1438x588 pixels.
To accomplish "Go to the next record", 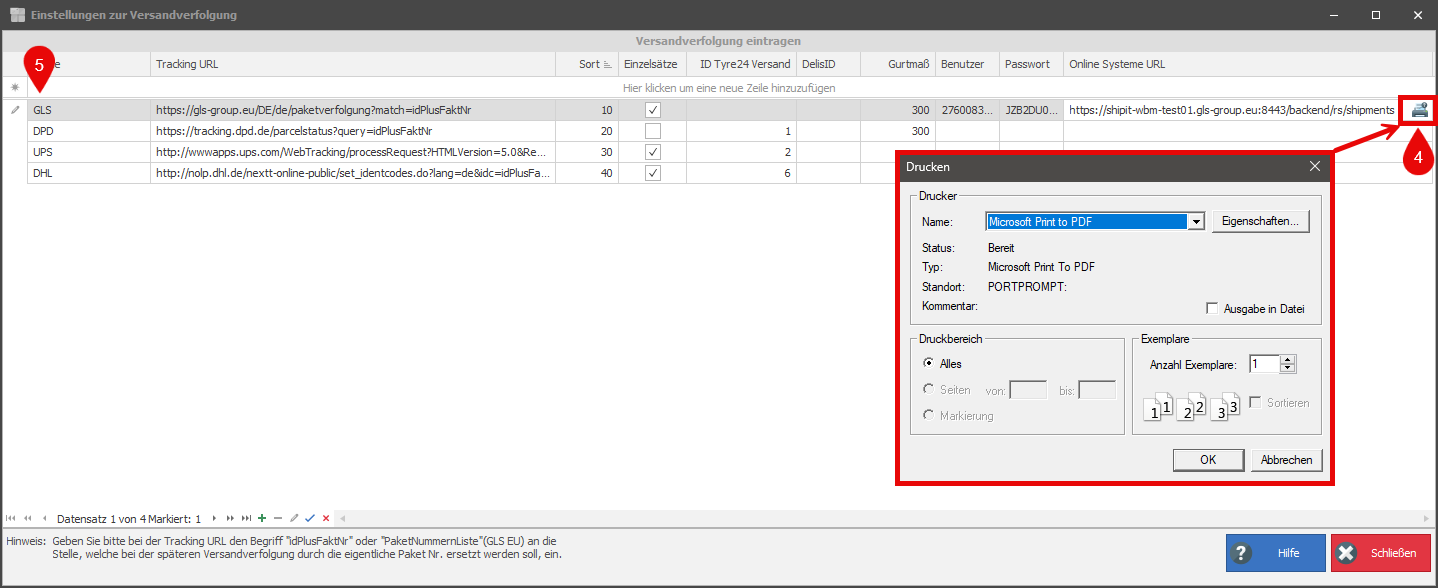I will click(x=213, y=518).
